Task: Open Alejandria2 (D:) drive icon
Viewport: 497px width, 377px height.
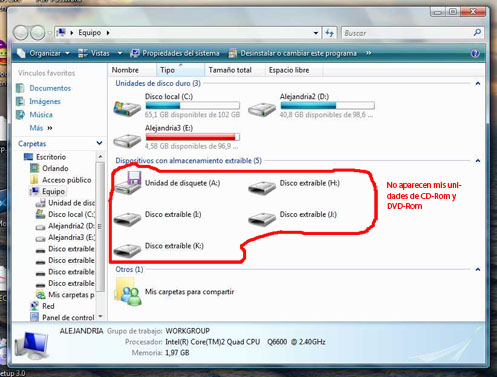Action: (x=262, y=109)
